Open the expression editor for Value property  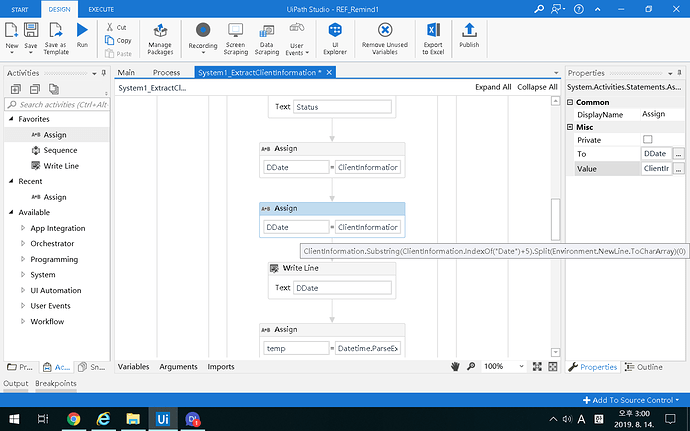(x=679, y=169)
